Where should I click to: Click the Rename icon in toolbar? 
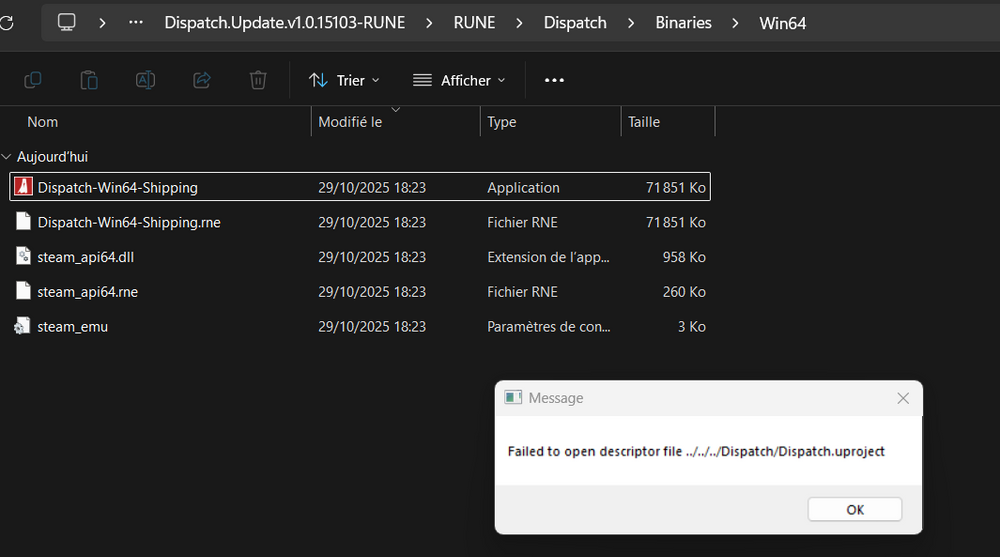tap(145, 80)
